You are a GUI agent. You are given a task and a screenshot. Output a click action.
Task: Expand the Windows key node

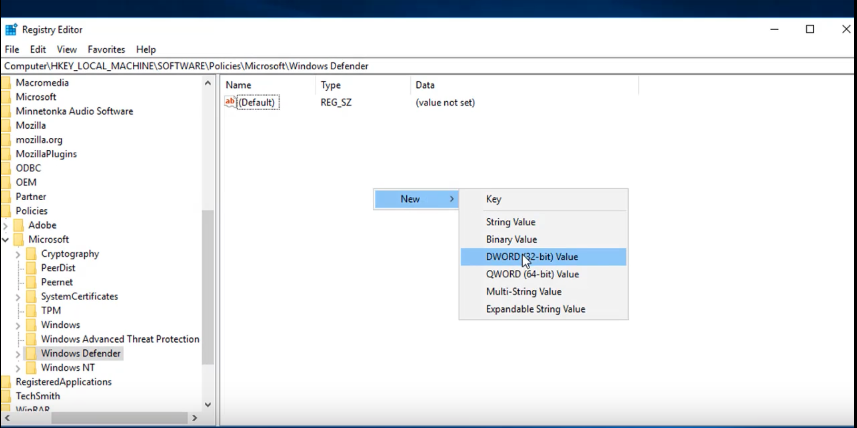click(18, 325)
